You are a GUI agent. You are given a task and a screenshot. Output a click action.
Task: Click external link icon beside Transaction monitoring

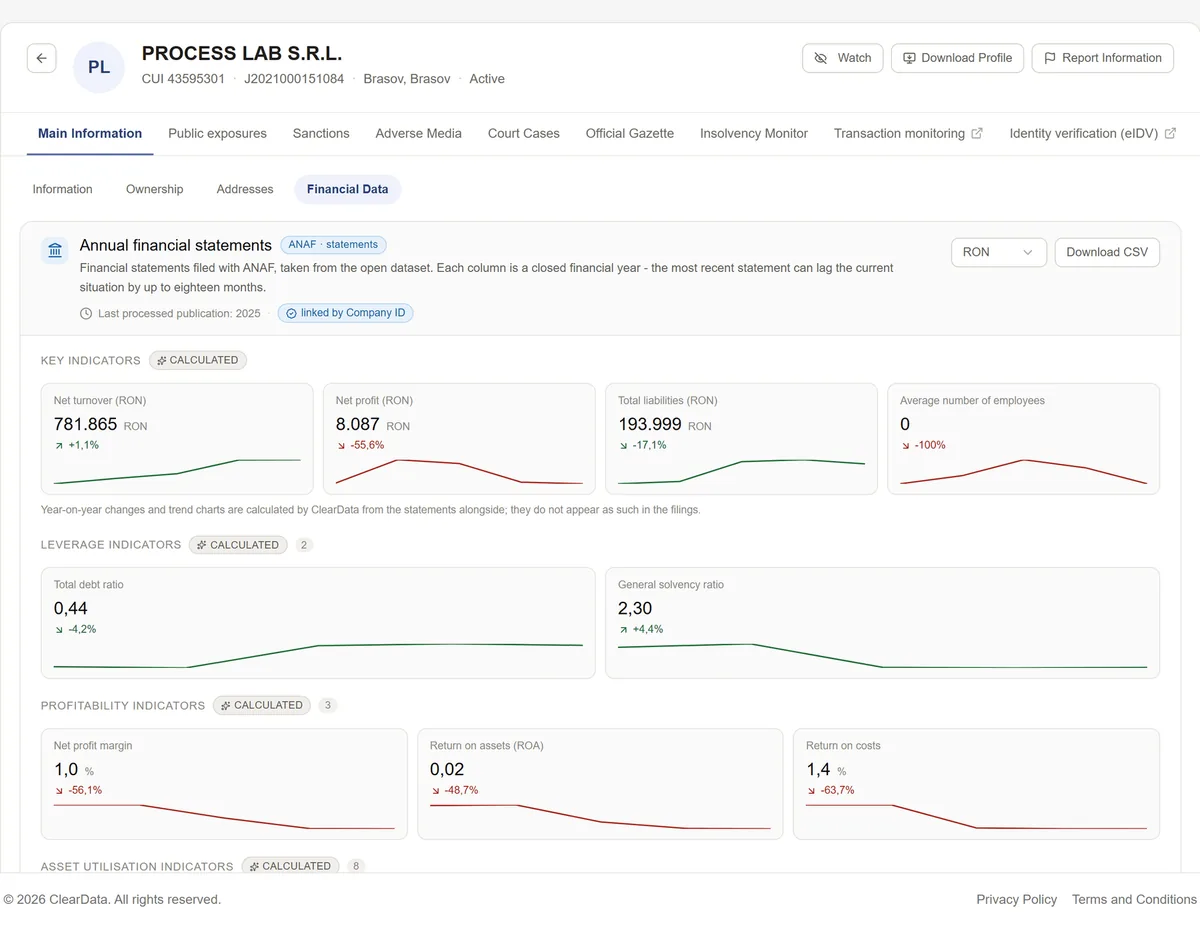[977, 133]
